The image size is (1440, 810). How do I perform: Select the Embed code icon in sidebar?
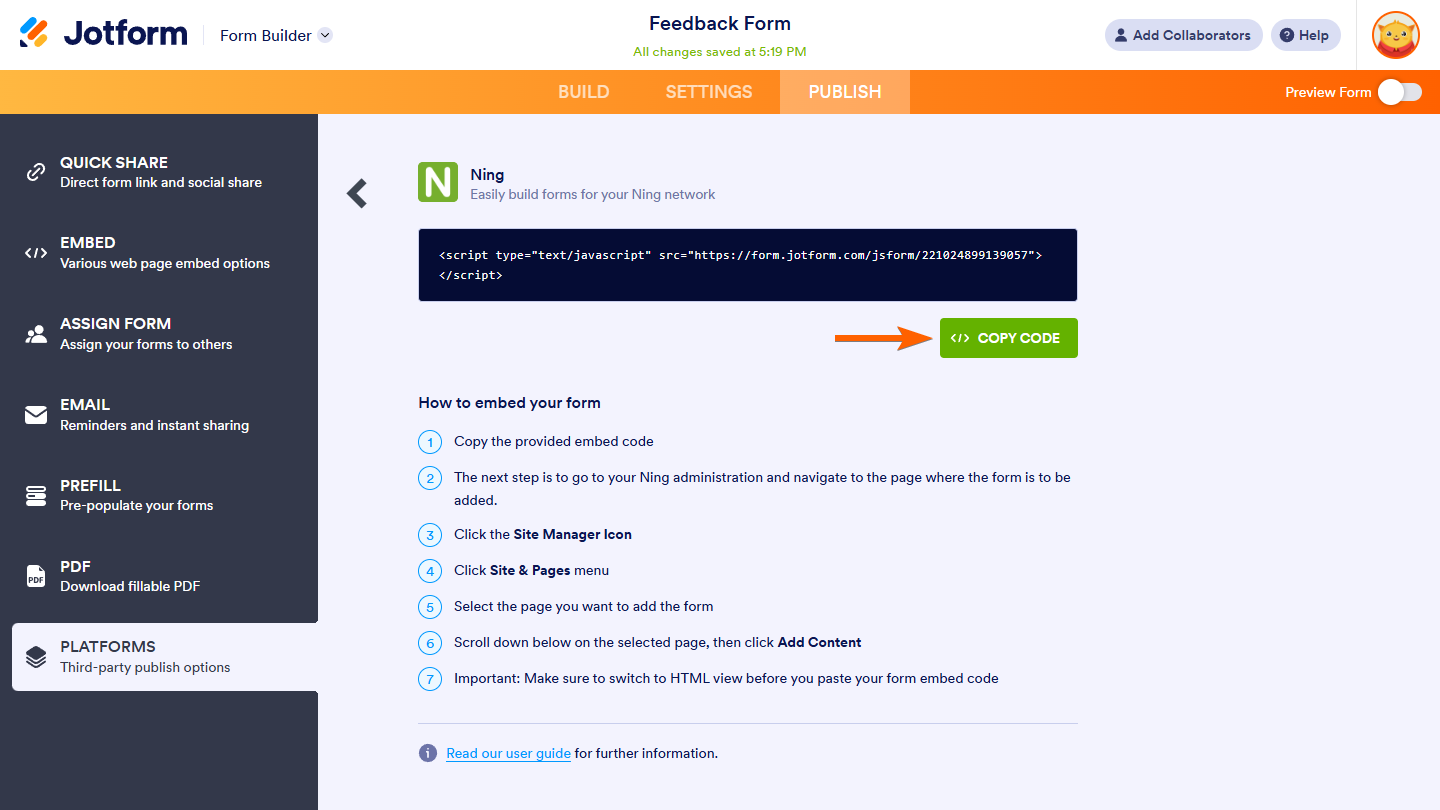[x=36, y=253]
